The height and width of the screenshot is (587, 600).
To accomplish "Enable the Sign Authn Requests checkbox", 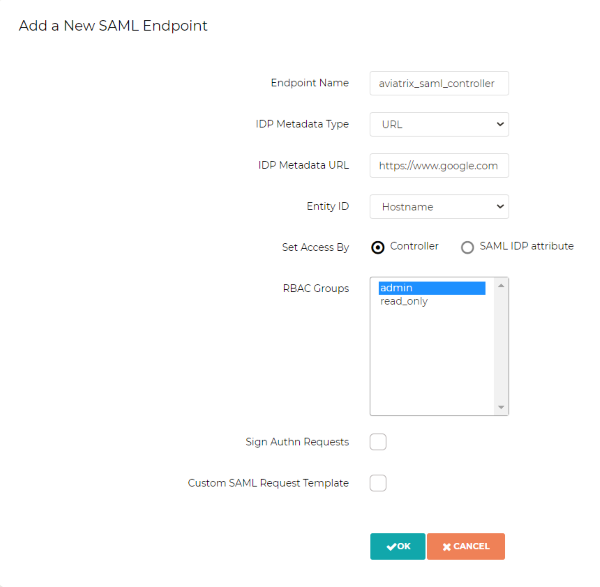I will pyautogui.click(x=378, y=442).
